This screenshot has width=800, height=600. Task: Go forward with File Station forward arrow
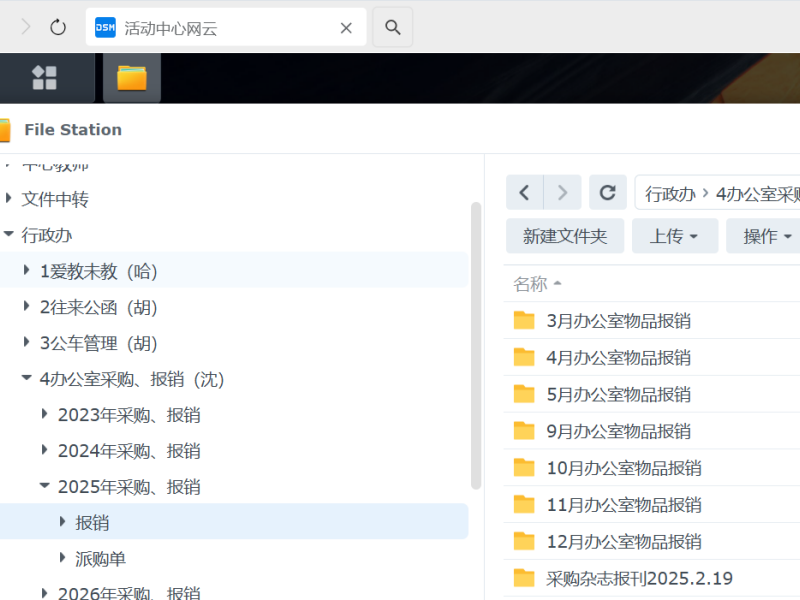click(562, 192)
